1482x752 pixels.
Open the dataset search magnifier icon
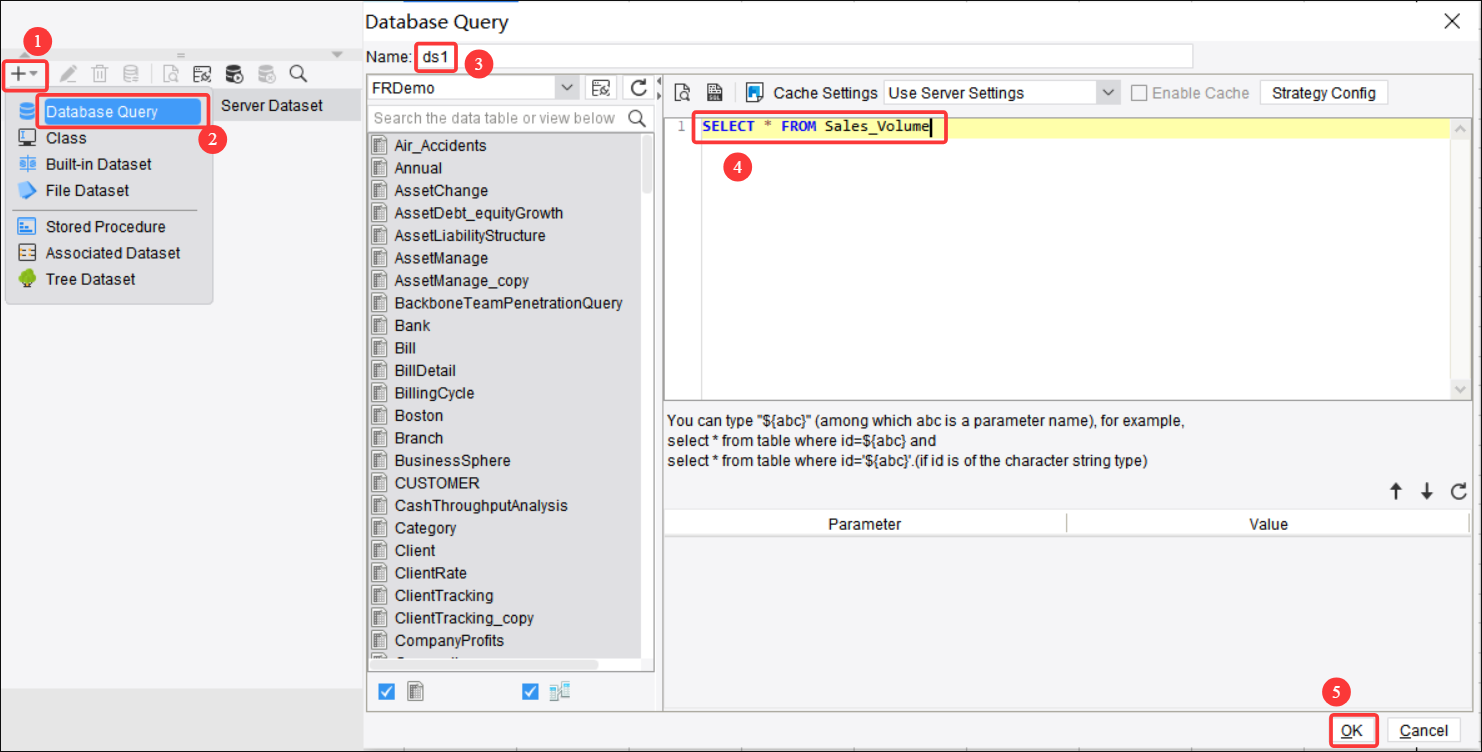(x=297, y=73)
